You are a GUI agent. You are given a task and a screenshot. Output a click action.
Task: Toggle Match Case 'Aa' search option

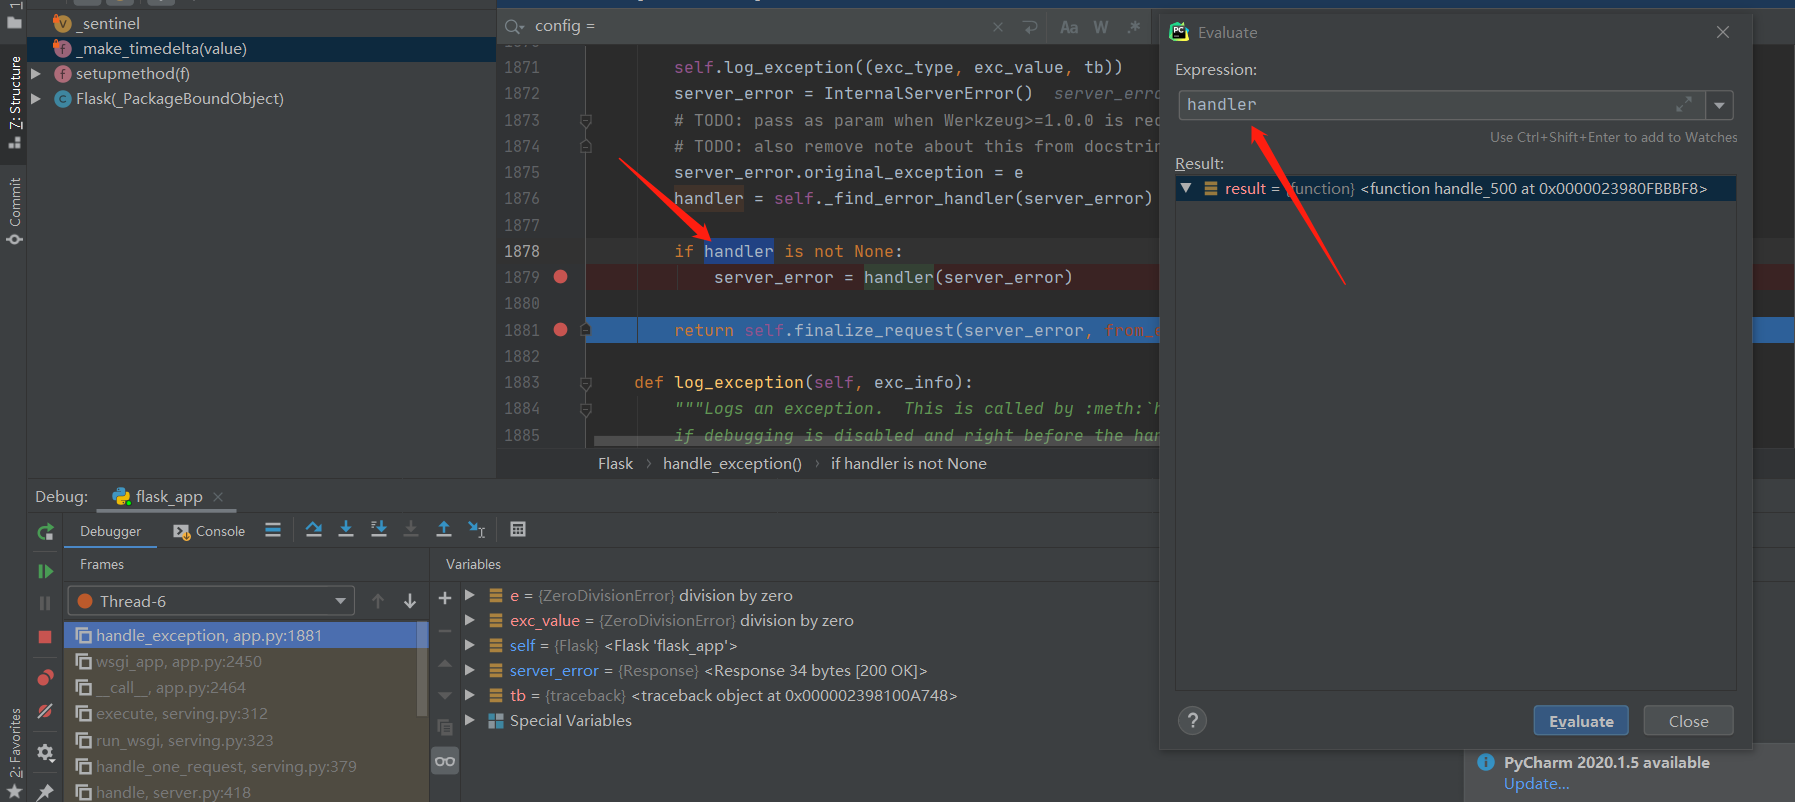pos(1069,27)
